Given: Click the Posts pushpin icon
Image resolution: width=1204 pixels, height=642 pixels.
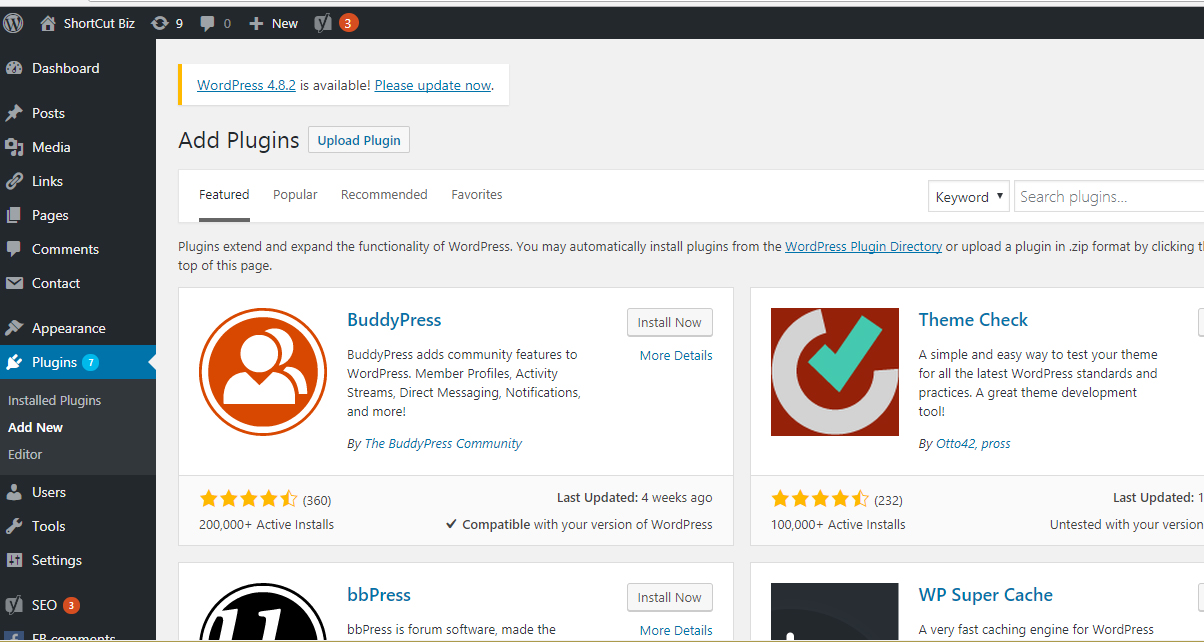Looking at the screenshot, I should (14, 113).
